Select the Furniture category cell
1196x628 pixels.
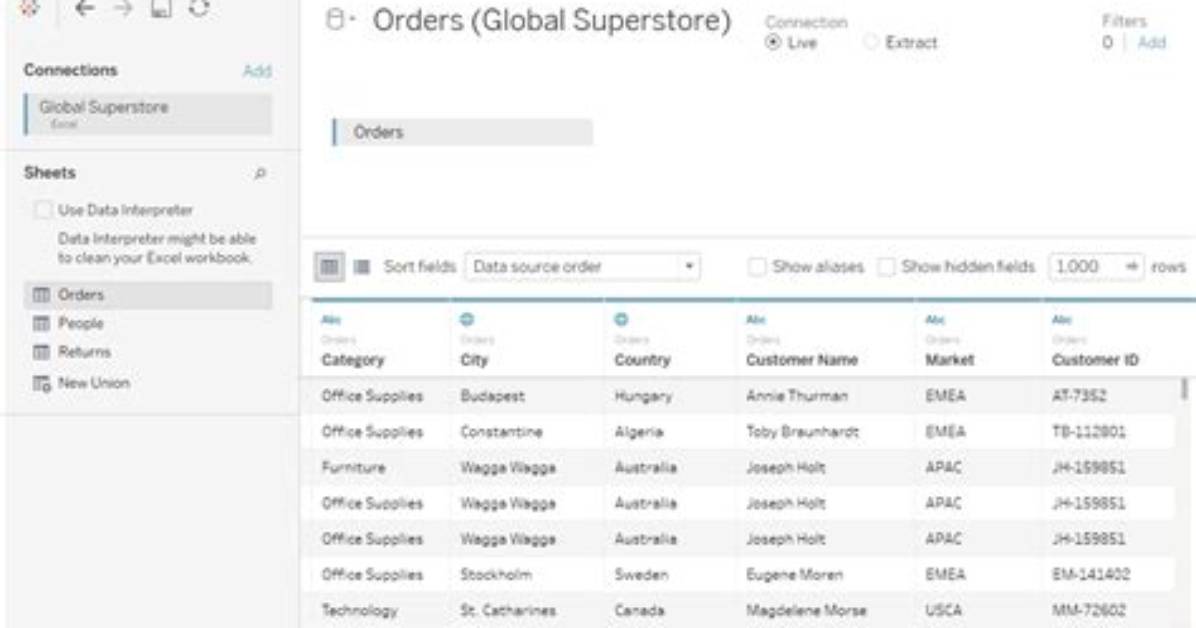[x=353, y=468]
